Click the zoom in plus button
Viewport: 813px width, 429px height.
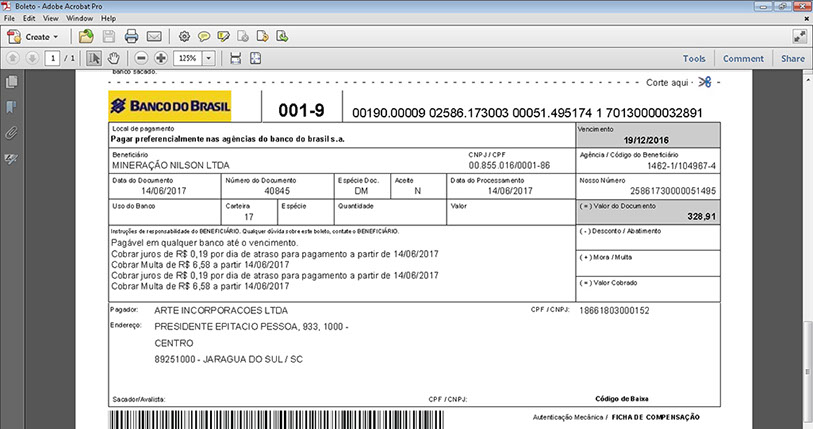tap(161, 59)
